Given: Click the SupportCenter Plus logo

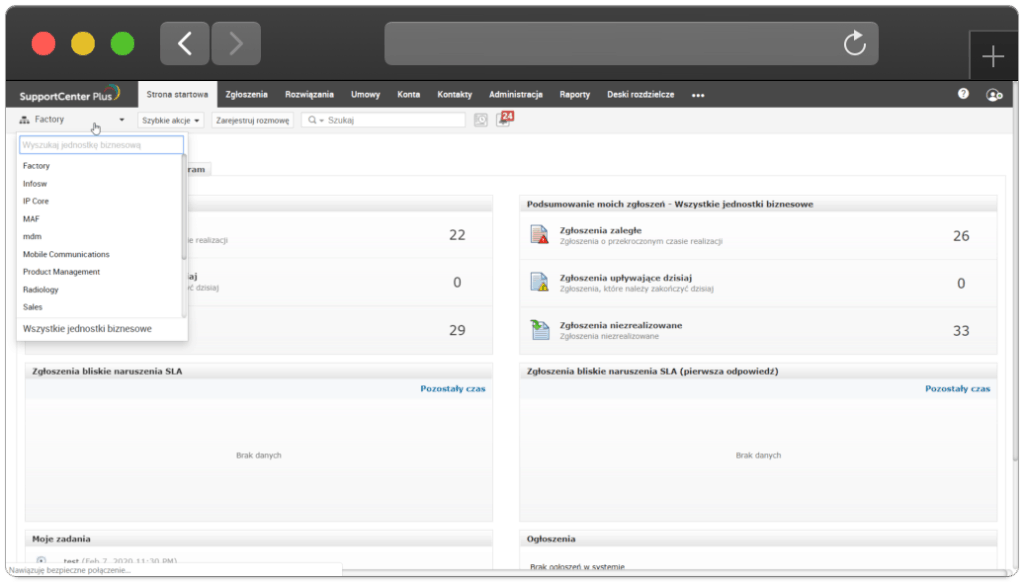Looking at the screenshot, I should (x=69, y=95).
